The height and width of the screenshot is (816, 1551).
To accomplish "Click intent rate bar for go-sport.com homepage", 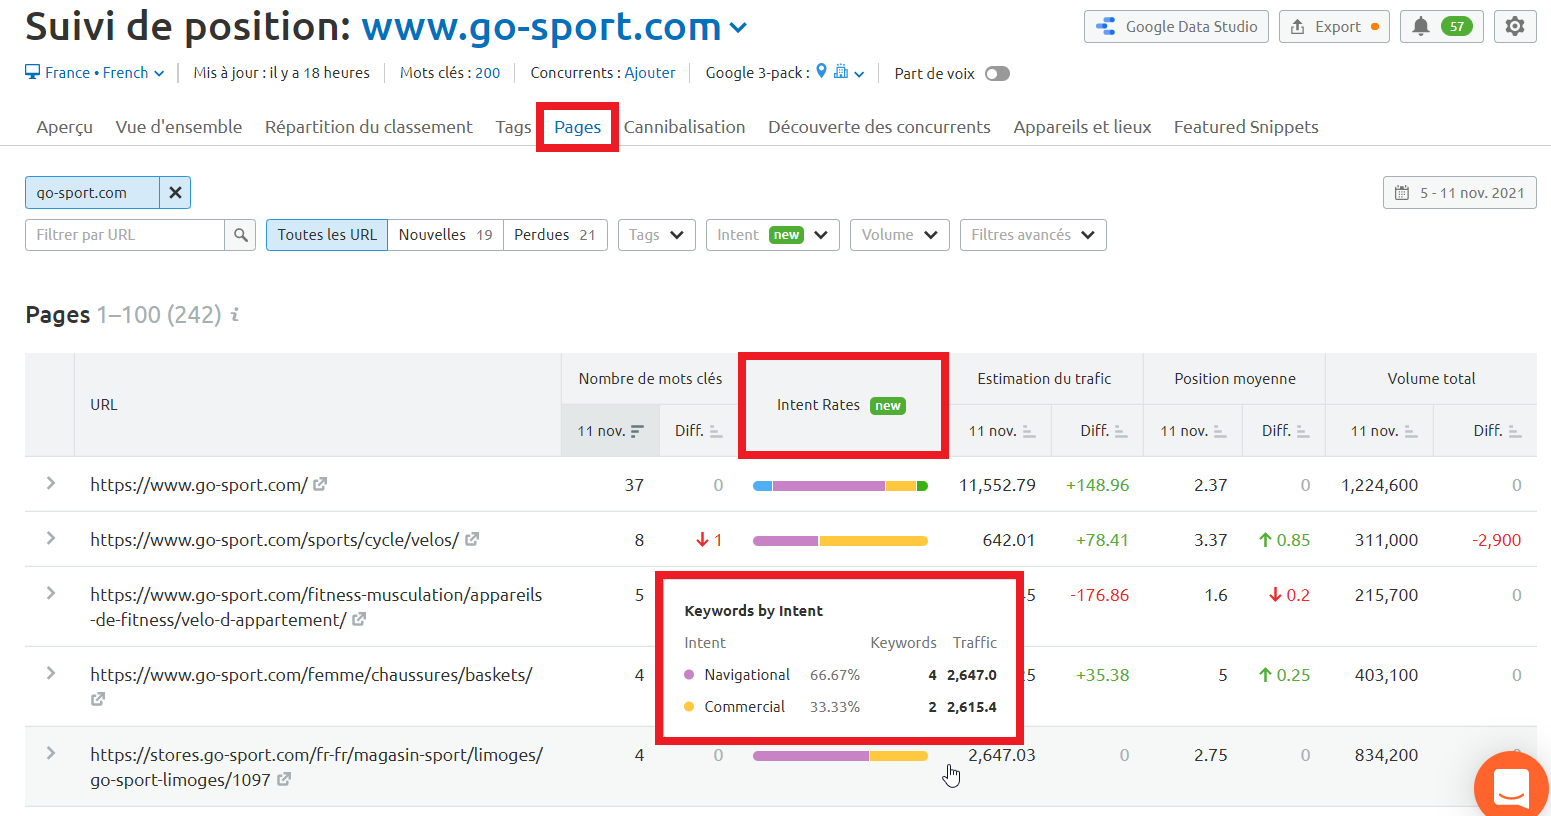I will click(840, 486).
